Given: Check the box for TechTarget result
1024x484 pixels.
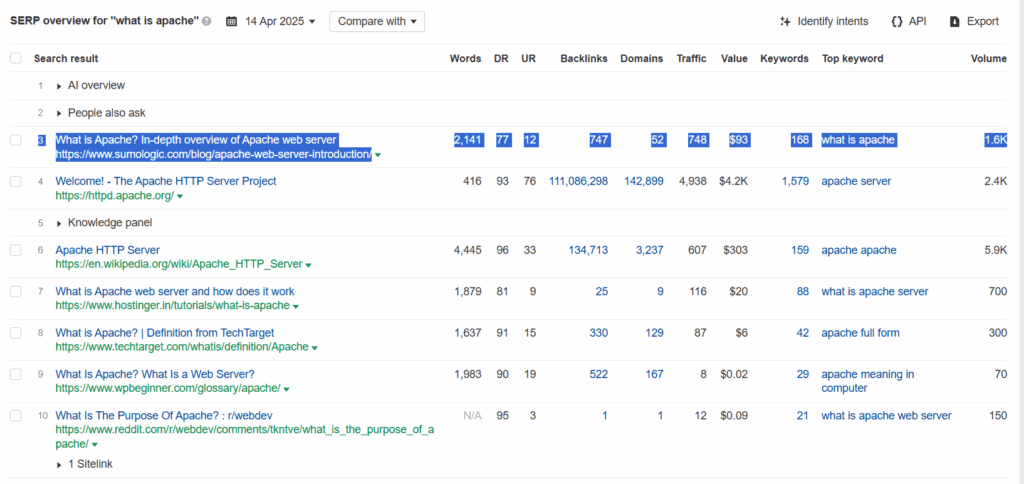Looking at the screenshot, I should coord(16,332).
